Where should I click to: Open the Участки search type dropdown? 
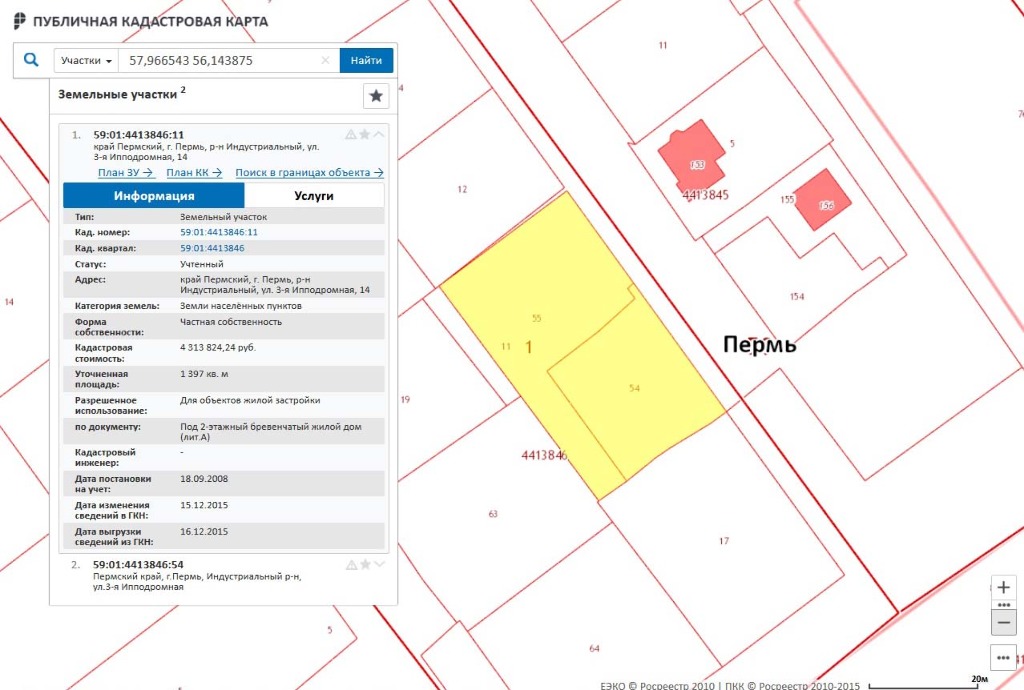(86, 61)
